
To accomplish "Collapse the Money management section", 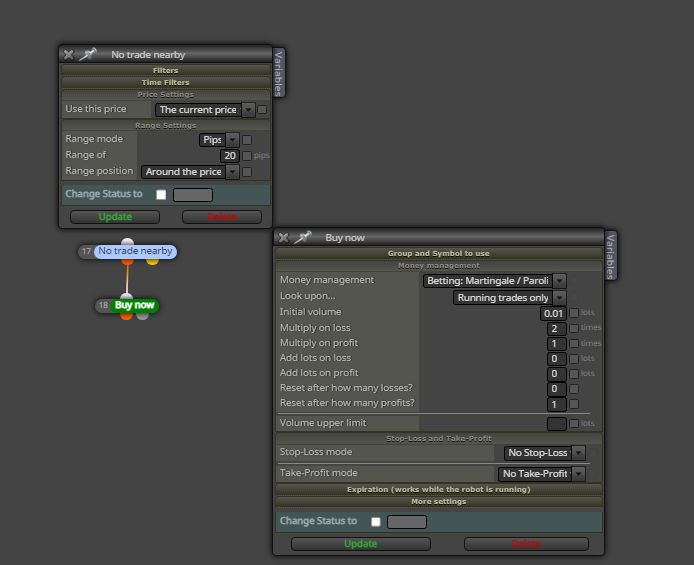I will [439, 265].
